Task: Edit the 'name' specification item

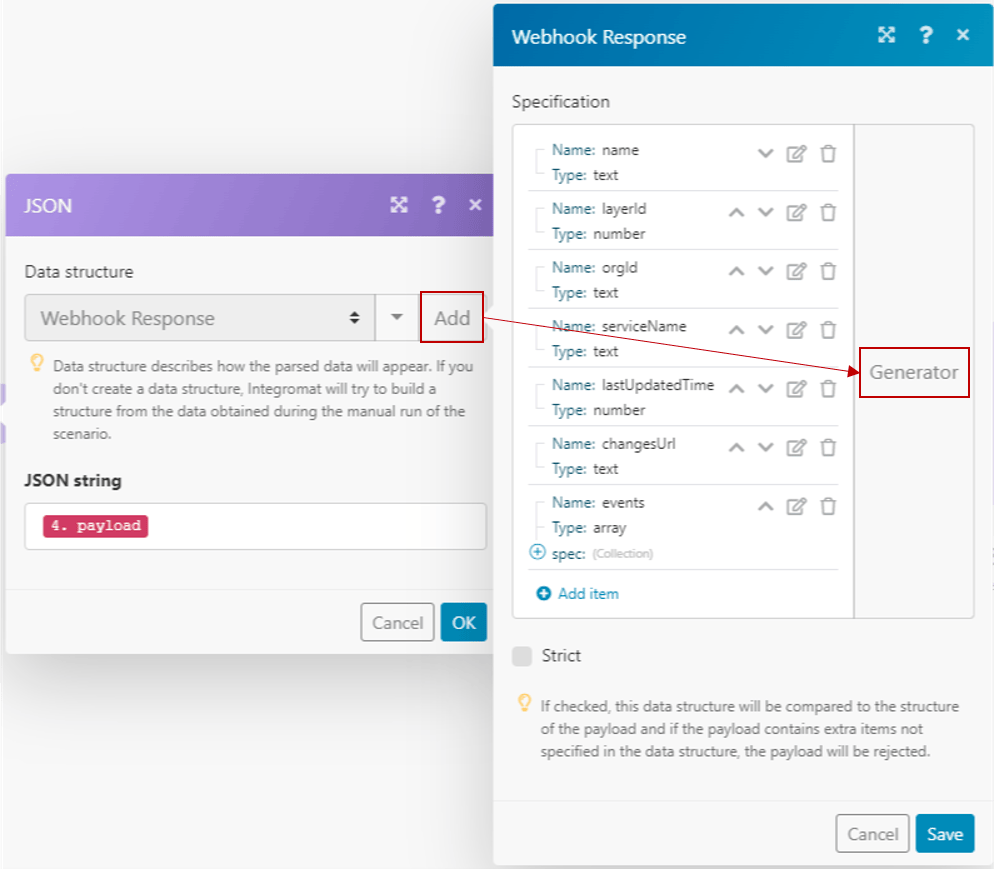Action: pos(796,154)
